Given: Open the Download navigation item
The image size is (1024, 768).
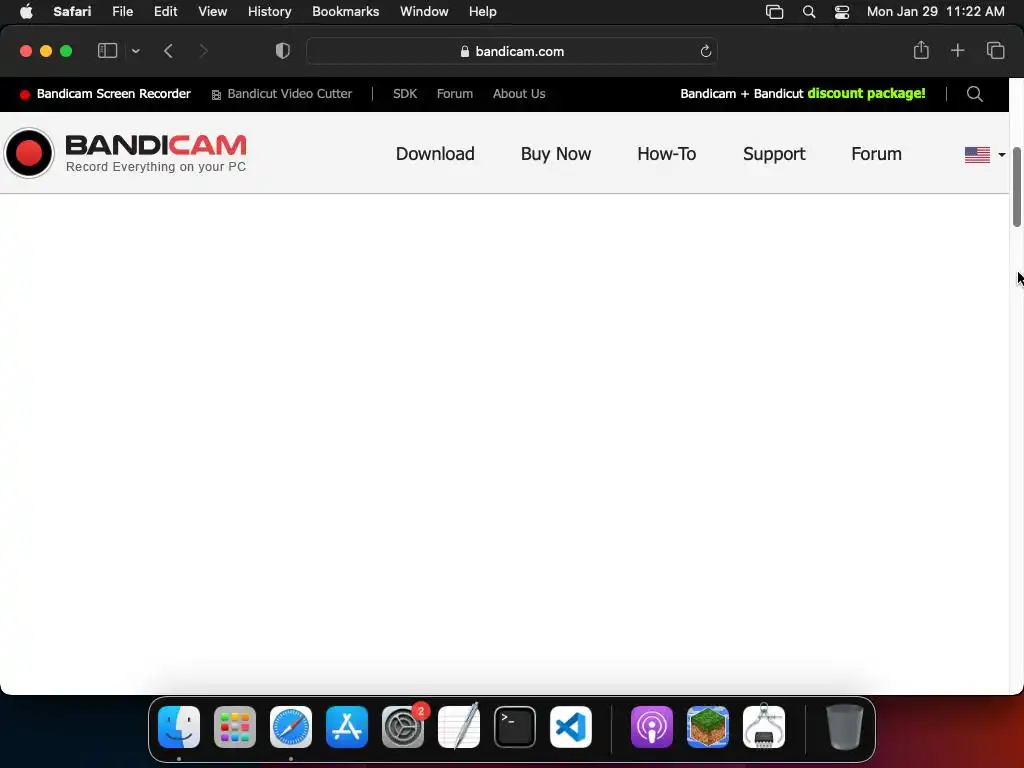Looking at the screenshot, I should coord(435,153).
